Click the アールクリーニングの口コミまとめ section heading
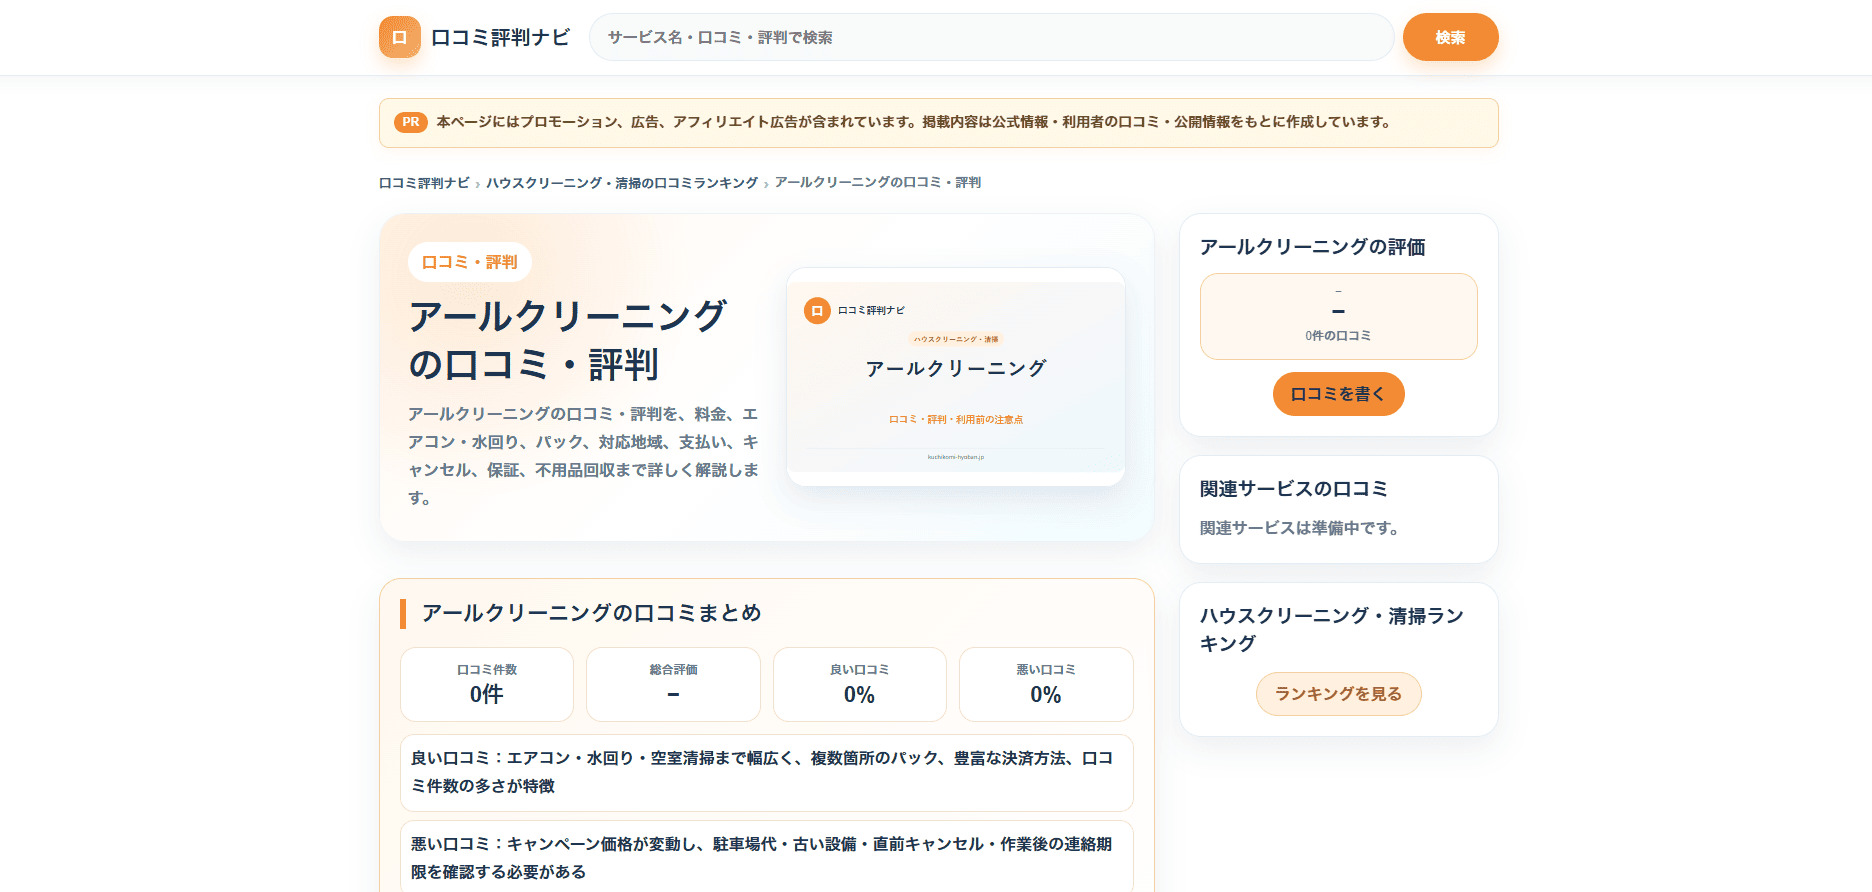Viewport: 1872px width, 892px height. (591, 613)
